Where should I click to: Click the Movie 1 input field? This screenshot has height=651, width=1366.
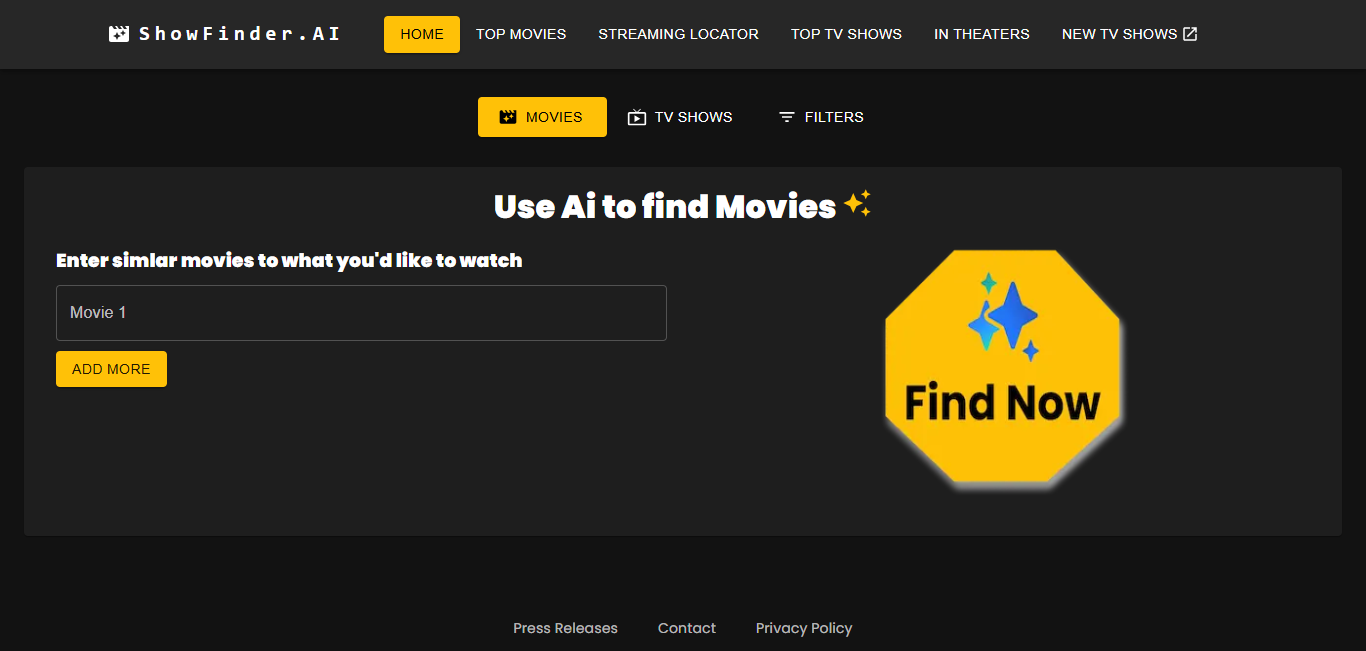coord(360,312)
